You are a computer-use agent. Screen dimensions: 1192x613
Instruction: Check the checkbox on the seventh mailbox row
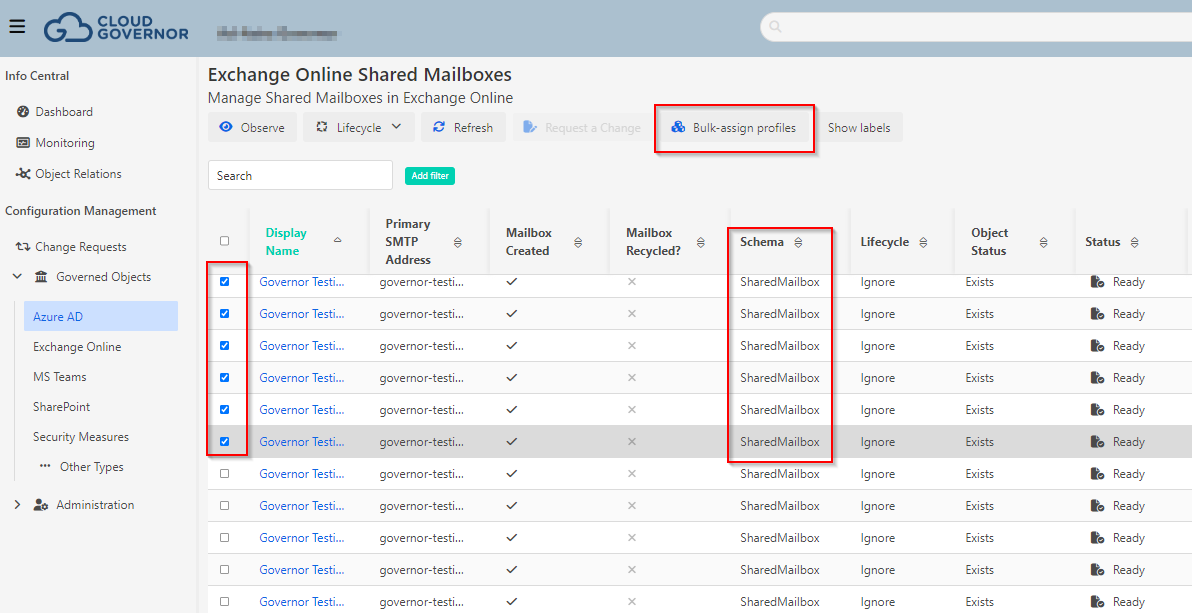pyautogui.click(x=224, y=473)
